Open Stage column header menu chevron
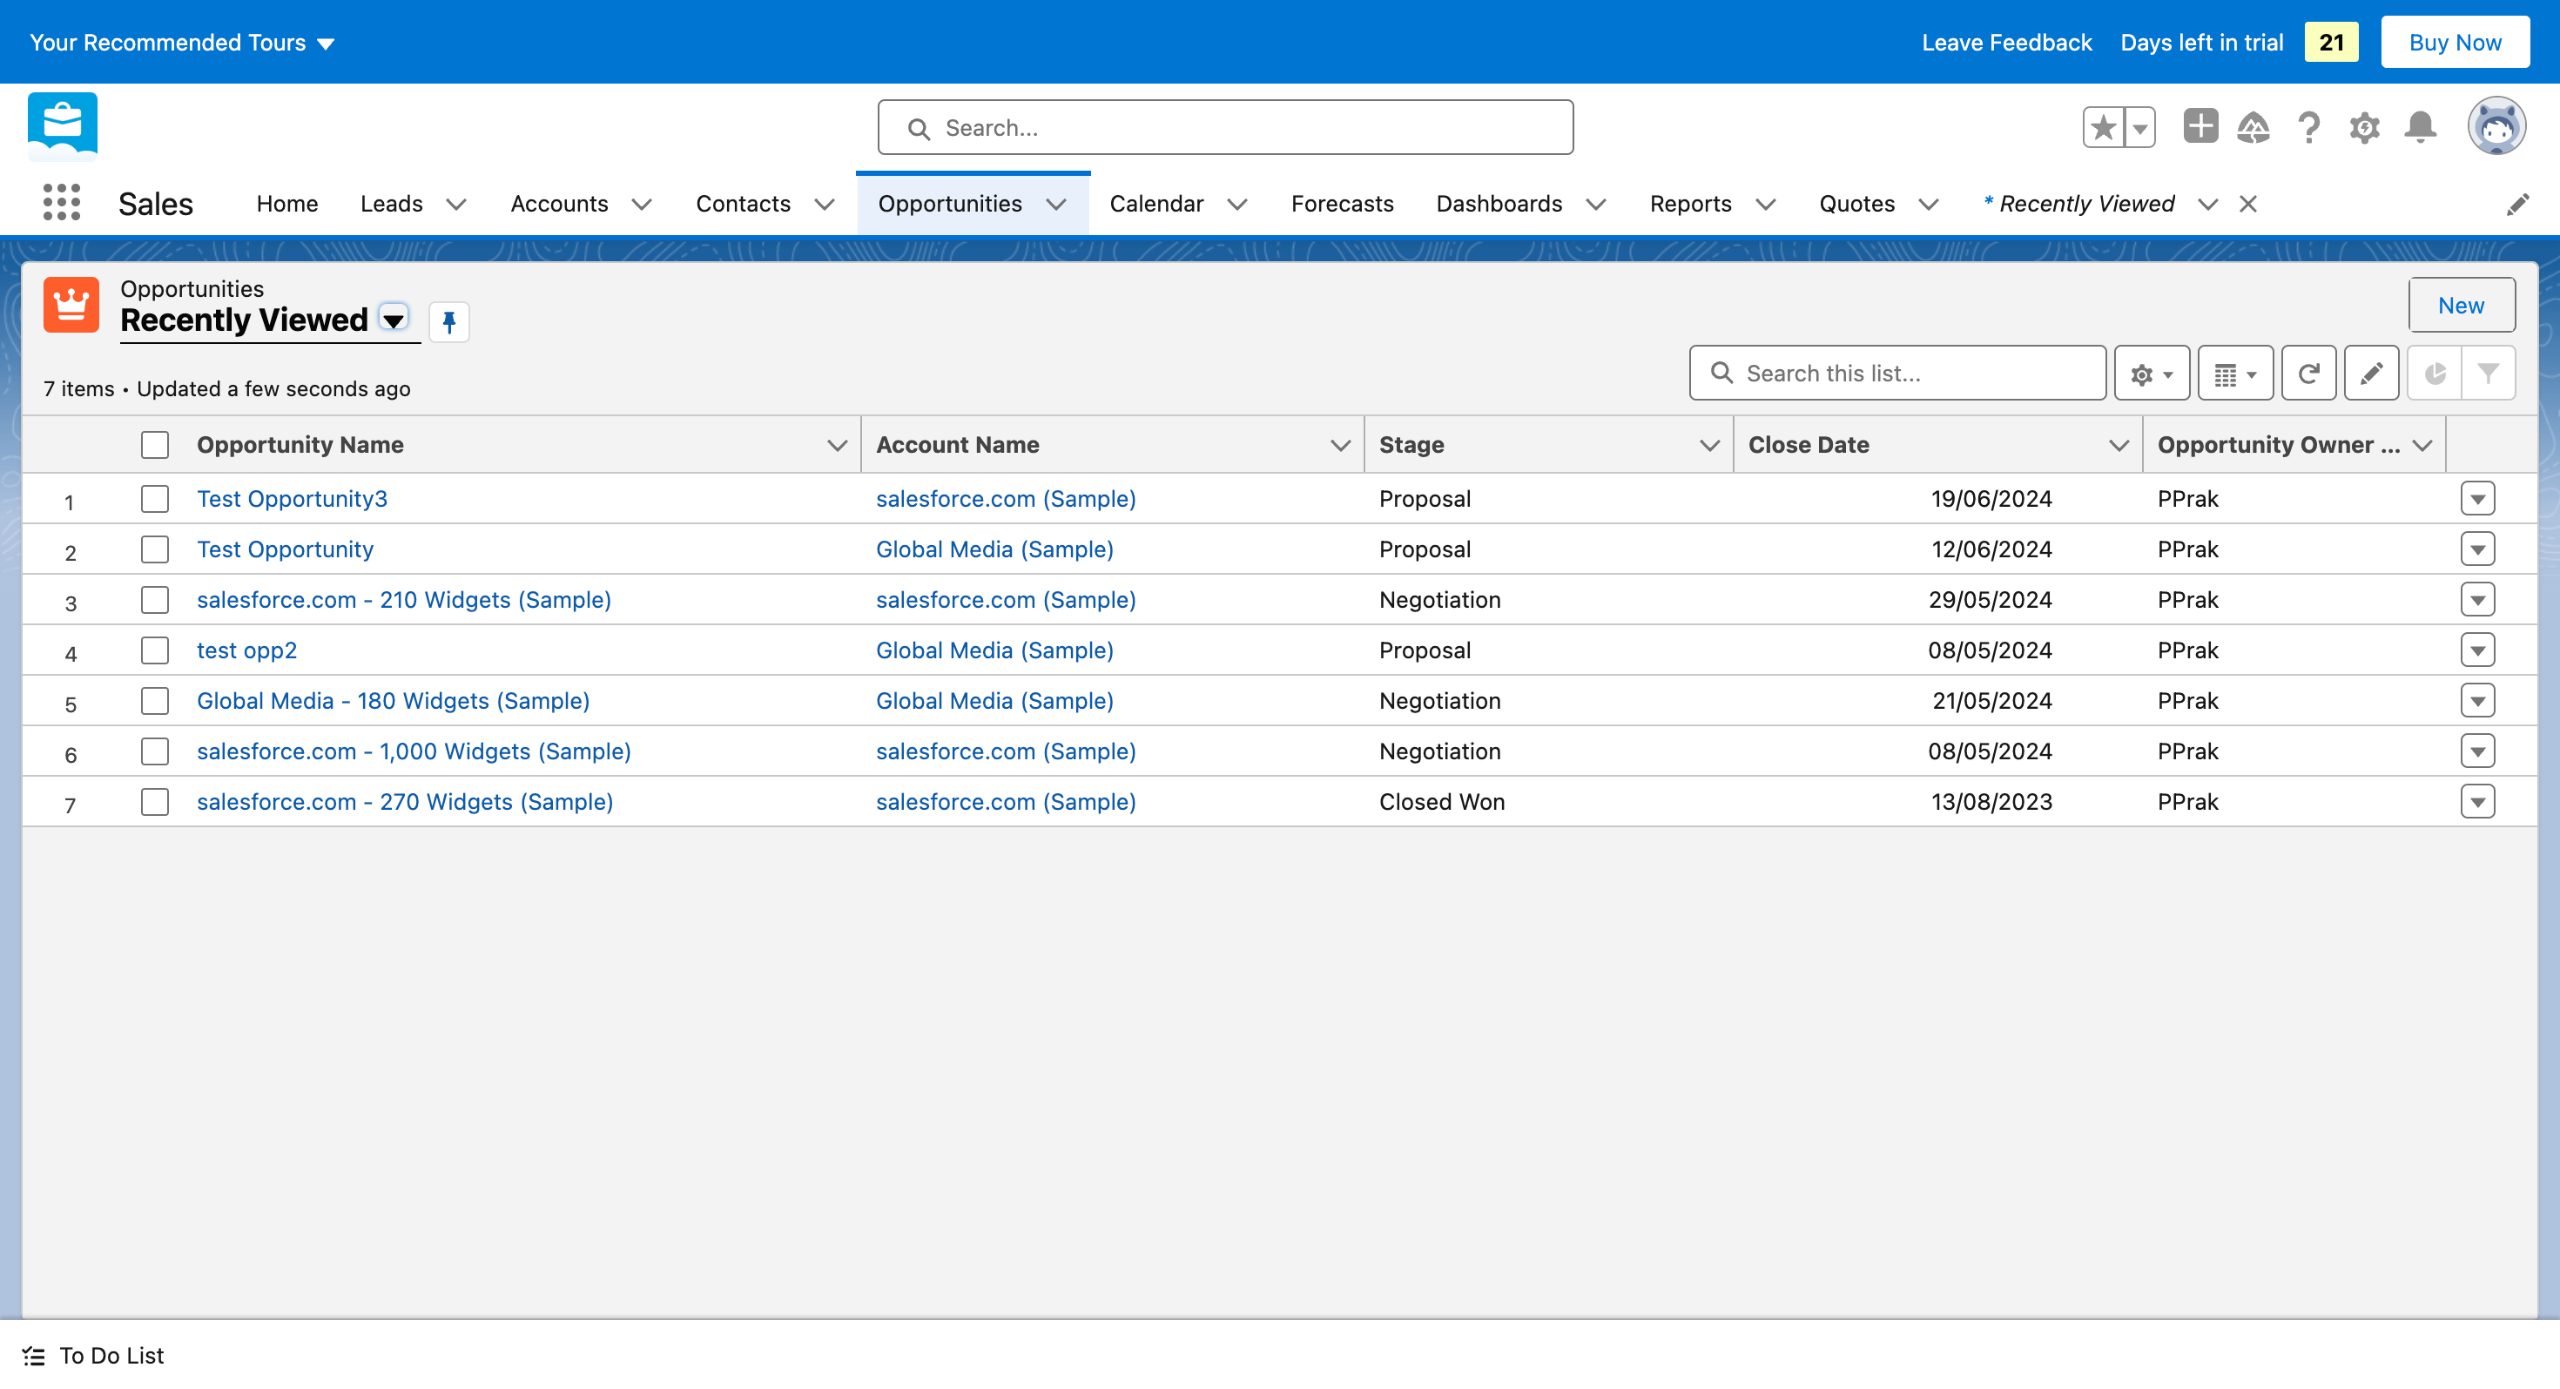2560x1389 pixels. coord(1710,445)
